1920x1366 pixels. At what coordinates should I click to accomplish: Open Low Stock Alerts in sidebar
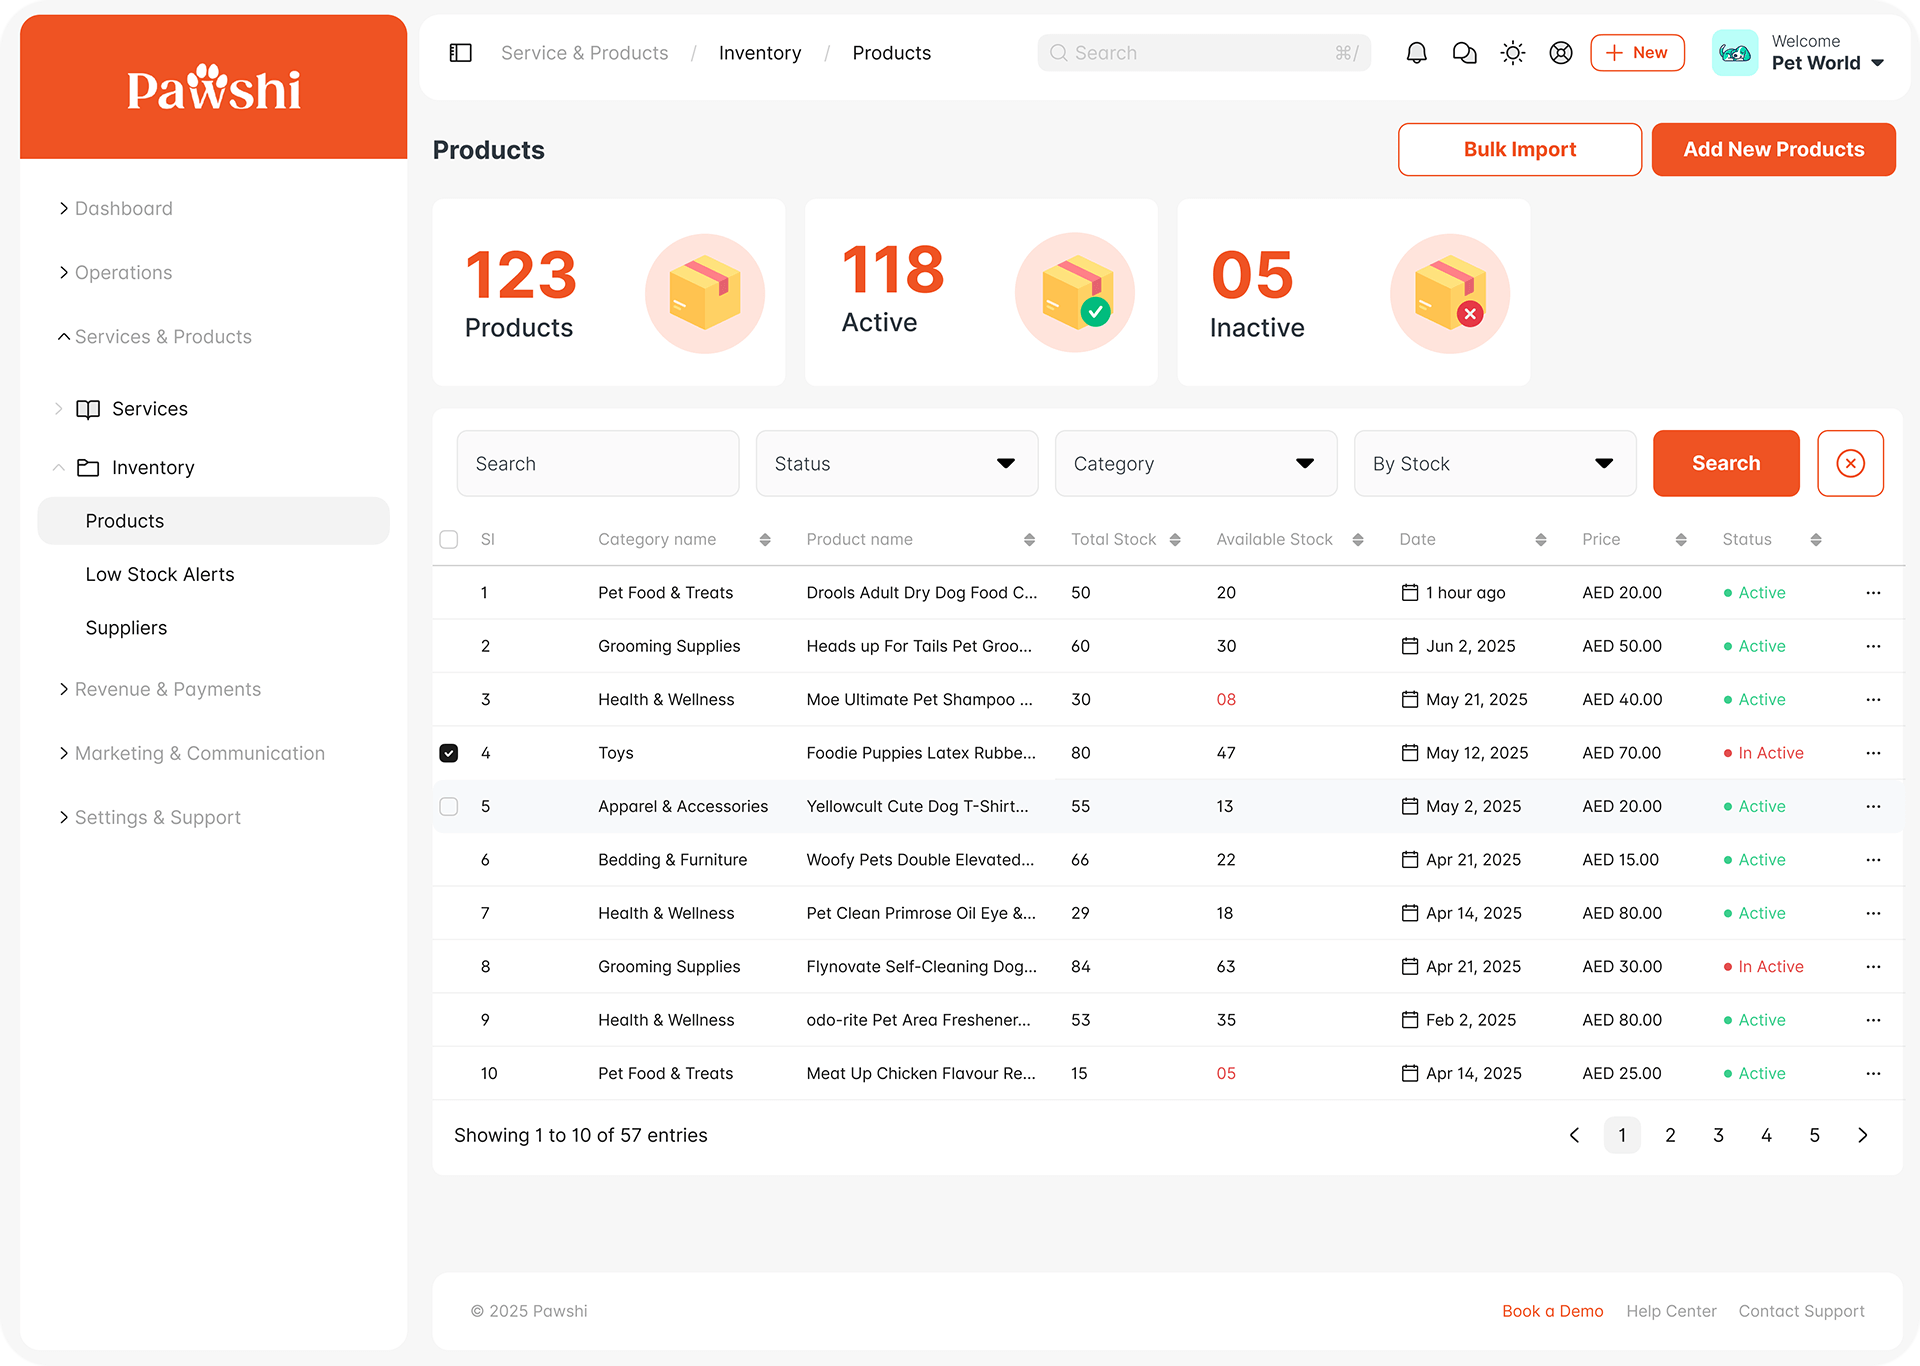[x=160, y=574]
